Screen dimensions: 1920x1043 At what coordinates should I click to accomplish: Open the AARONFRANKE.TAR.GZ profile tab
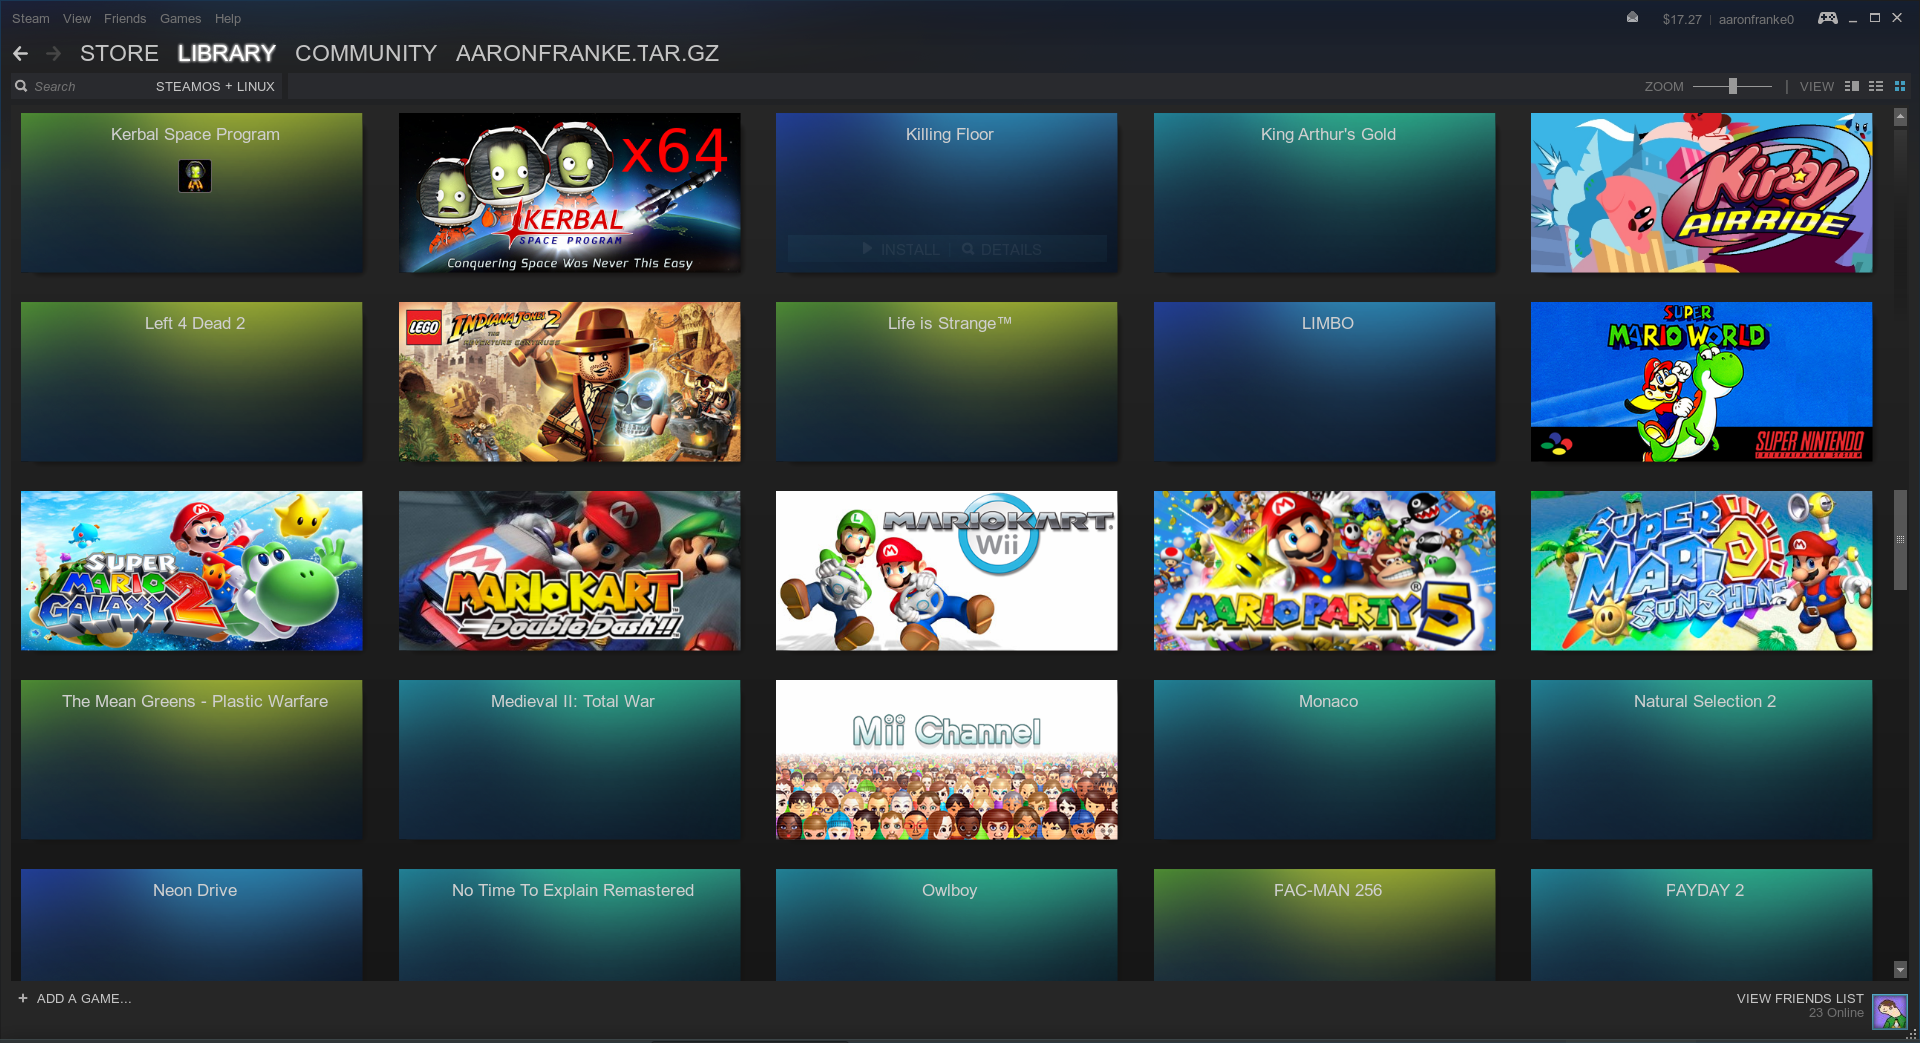(587, 53)
